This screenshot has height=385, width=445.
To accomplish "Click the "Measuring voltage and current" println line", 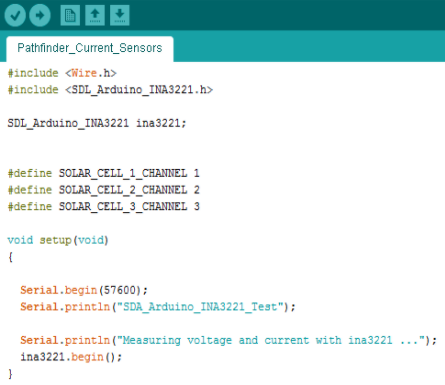I will click(x=228, y=340).
